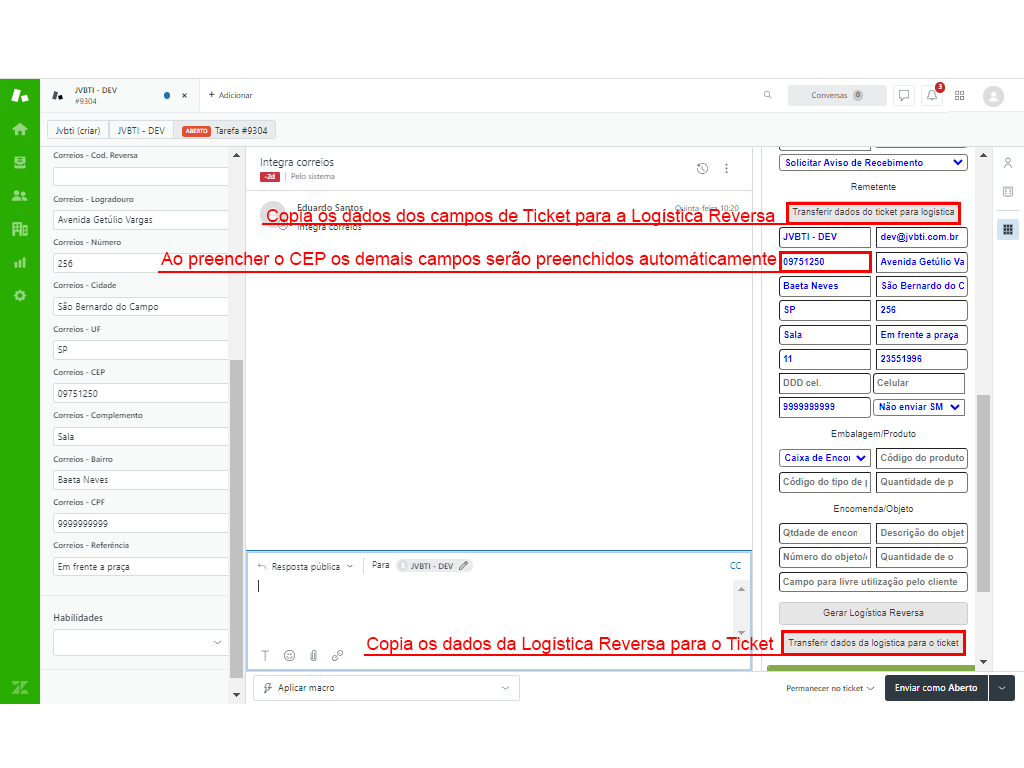Click the Correios - CEP field
The width and height of the screenshot is (1024, 768).
(141, 393)
